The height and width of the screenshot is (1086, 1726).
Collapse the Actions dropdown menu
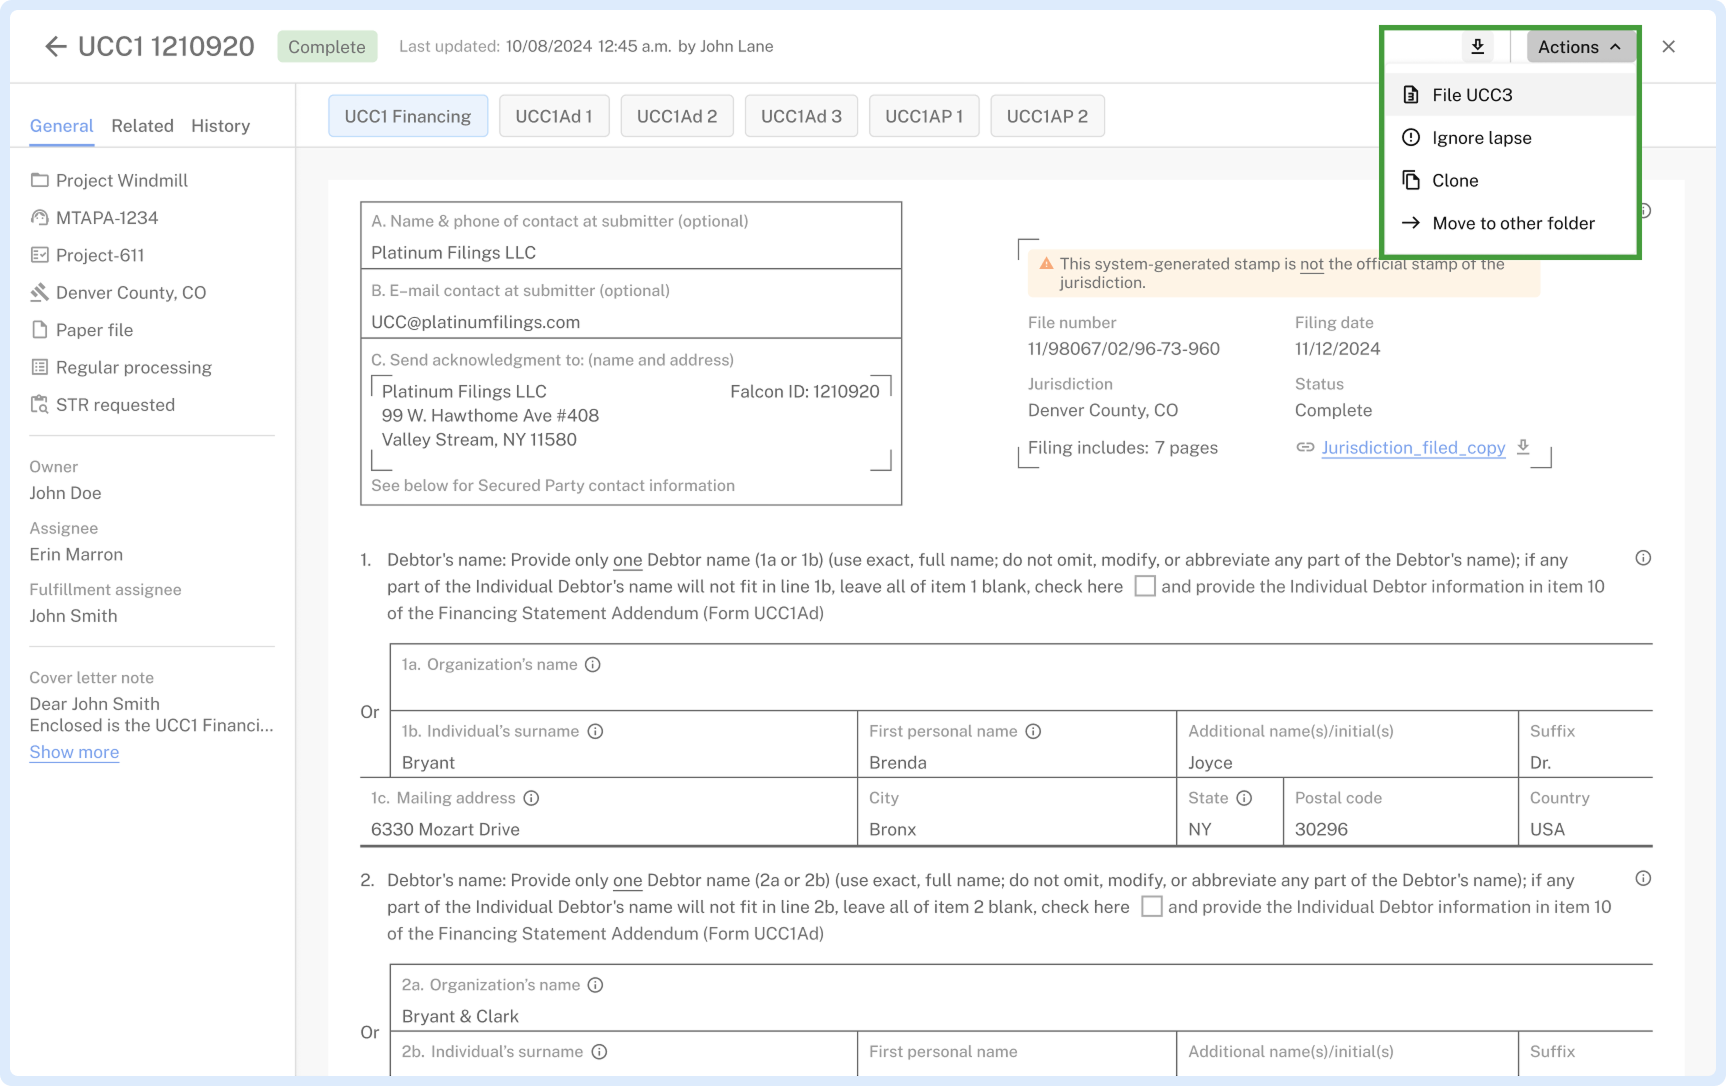[1580, 47]
